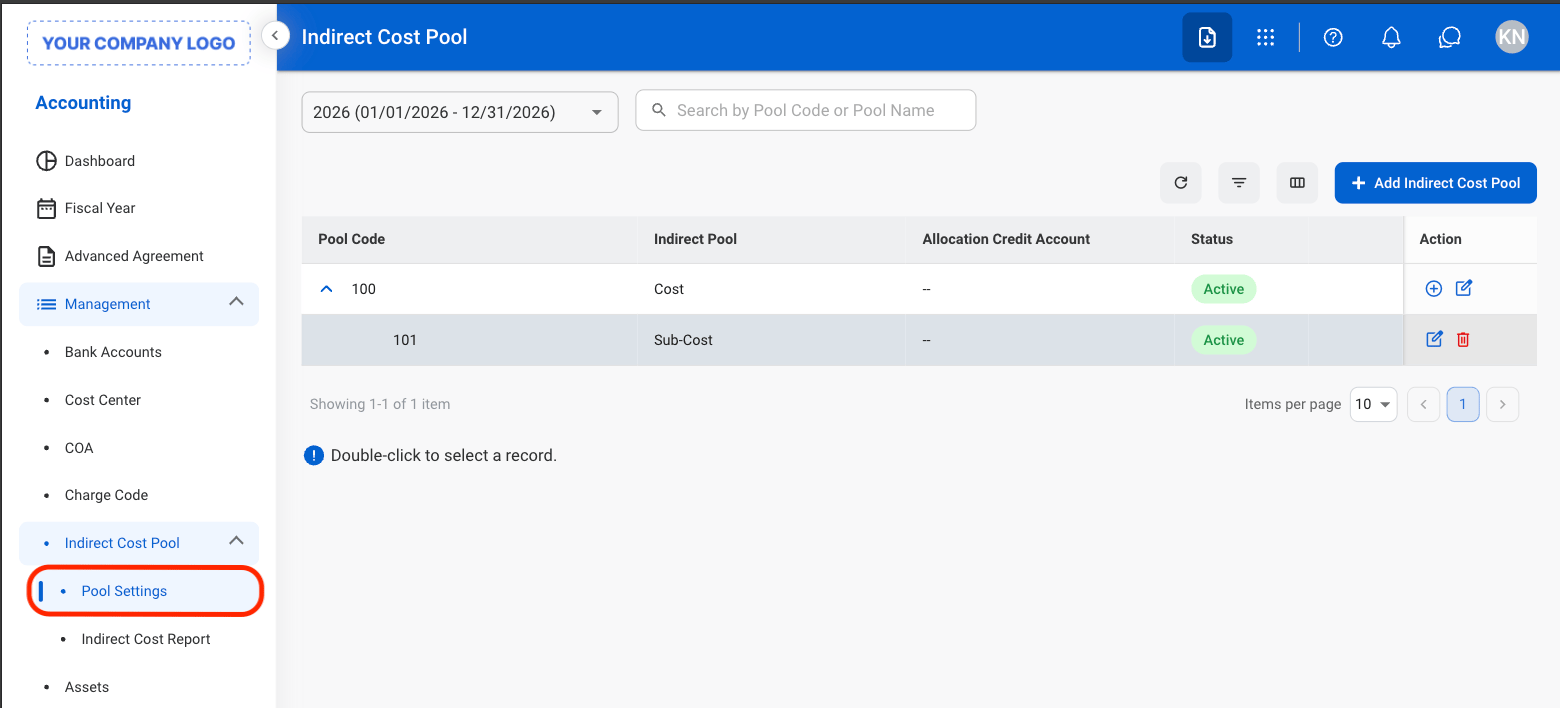This screenshot has width=1560, height=708.
Task: Click the search magnifier icon
Action: coord(659,110)
